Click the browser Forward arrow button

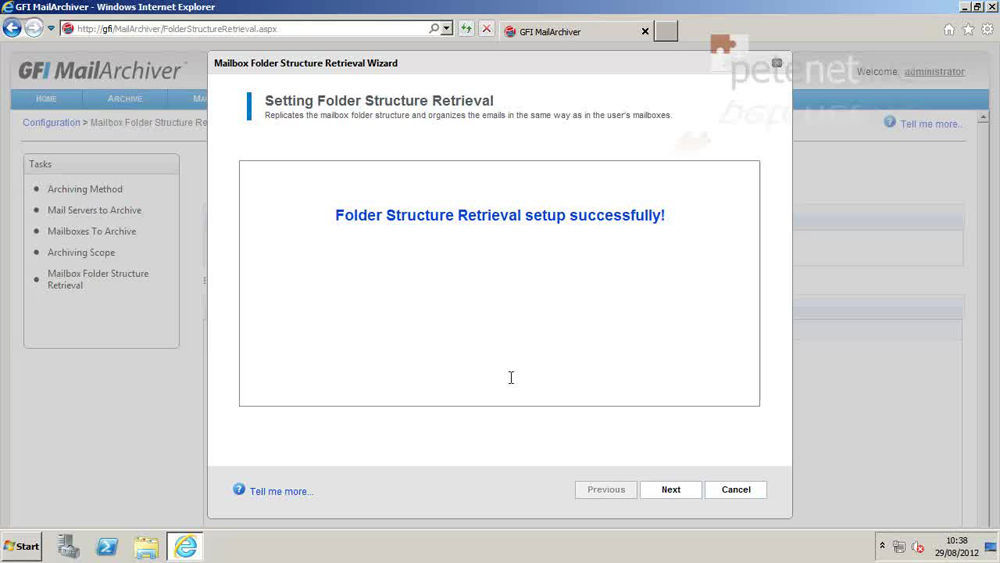click(x=34, y=28)
